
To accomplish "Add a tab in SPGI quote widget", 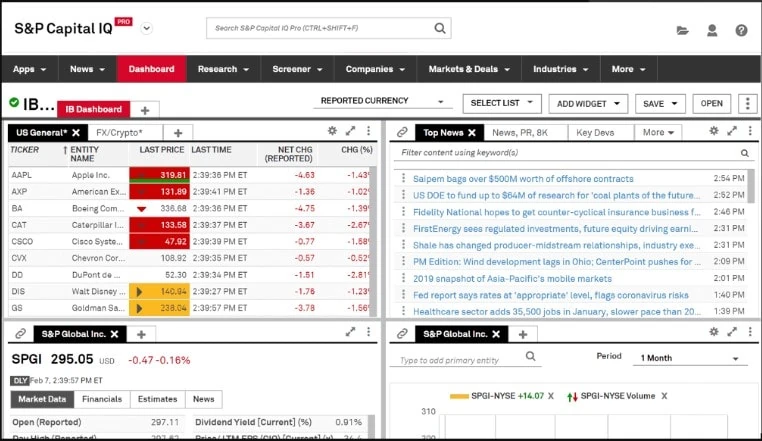I will pyautogui.click(x=141, y=335).
